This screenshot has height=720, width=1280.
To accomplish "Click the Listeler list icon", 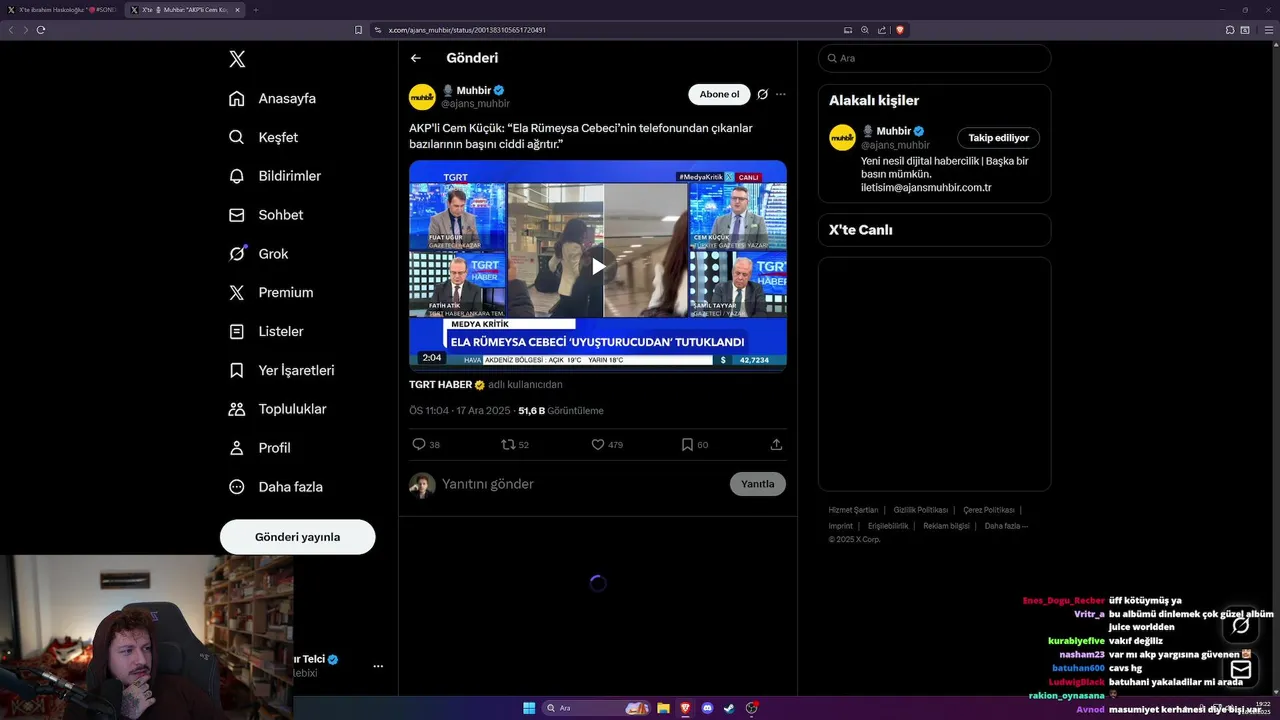I will 237,331.
